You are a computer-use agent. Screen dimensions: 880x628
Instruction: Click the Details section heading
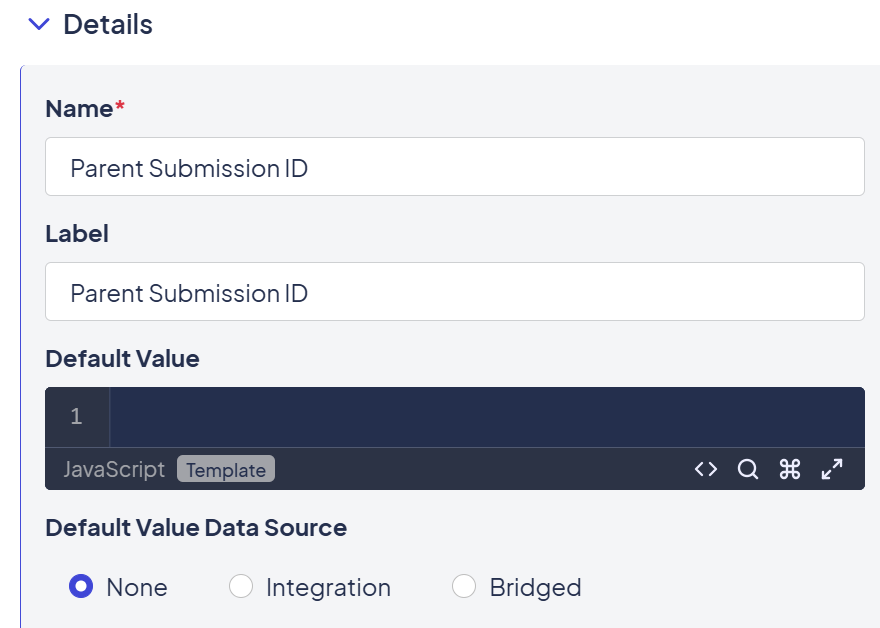[108, 25]
